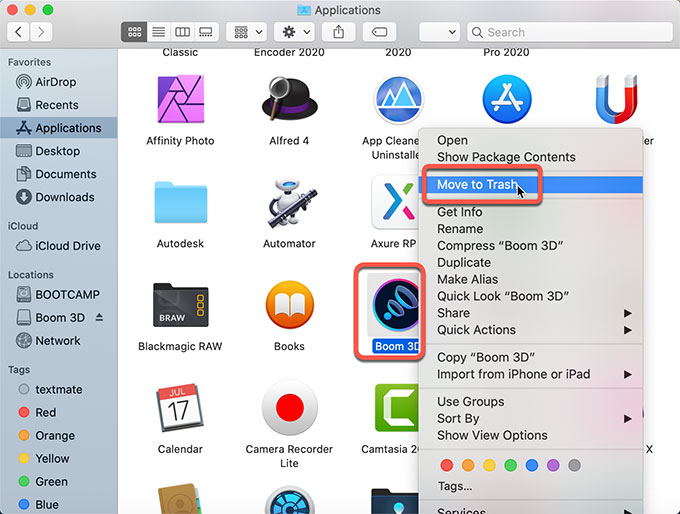Select the Calendar app icon
The width and height of the screenshot is (680, 514).
(180, 408)
